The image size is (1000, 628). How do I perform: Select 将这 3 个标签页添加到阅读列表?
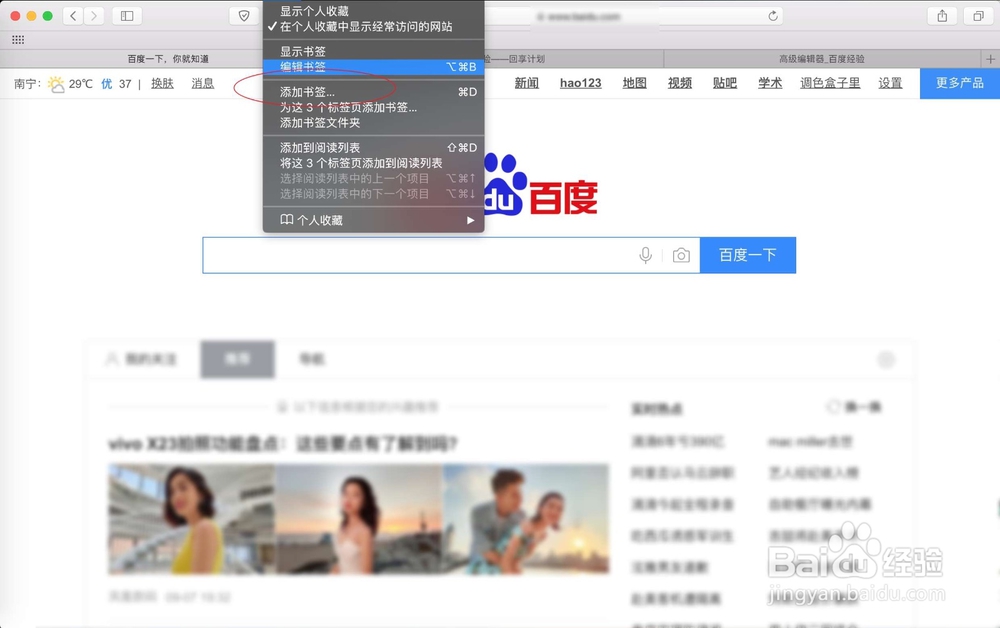pos(374,163)
